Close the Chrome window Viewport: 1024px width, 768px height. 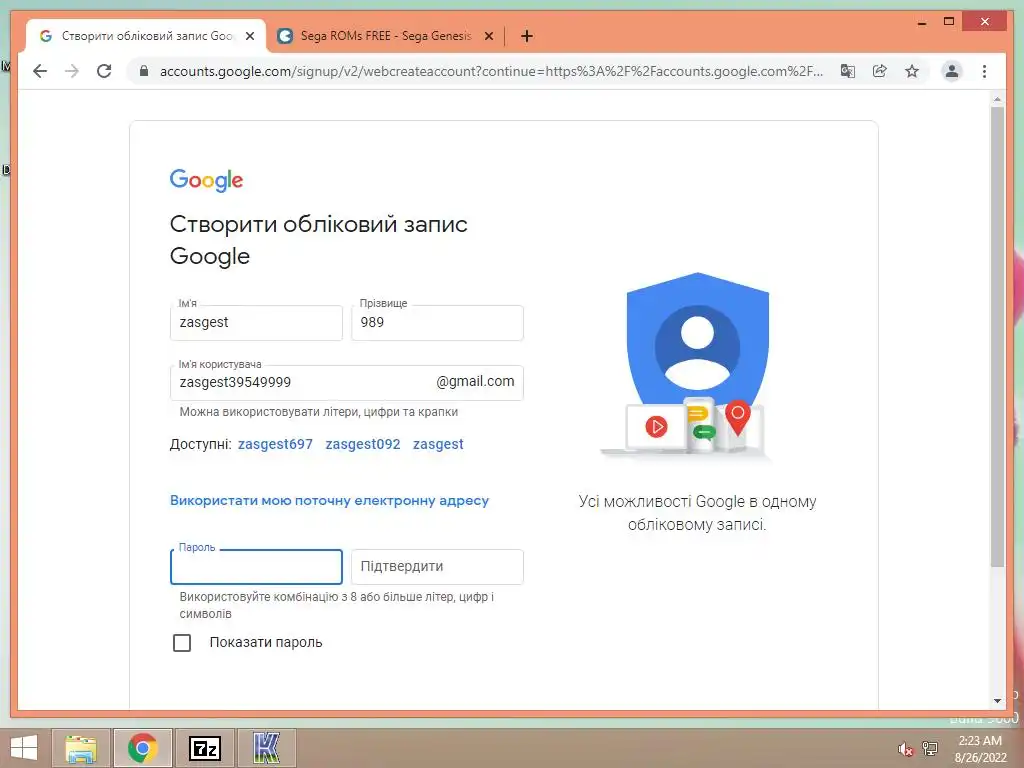point(985,22)
